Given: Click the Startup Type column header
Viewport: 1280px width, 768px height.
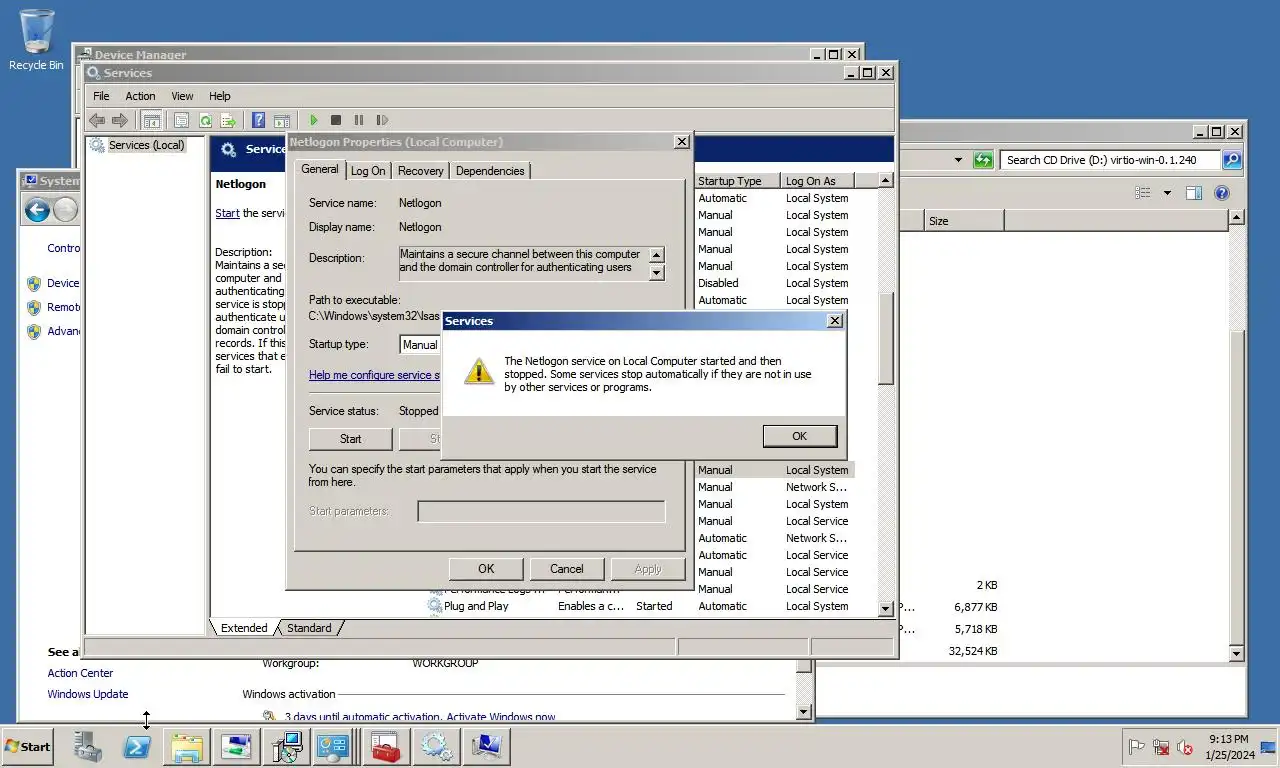Looking at the screenshot, I should point(737,181).
